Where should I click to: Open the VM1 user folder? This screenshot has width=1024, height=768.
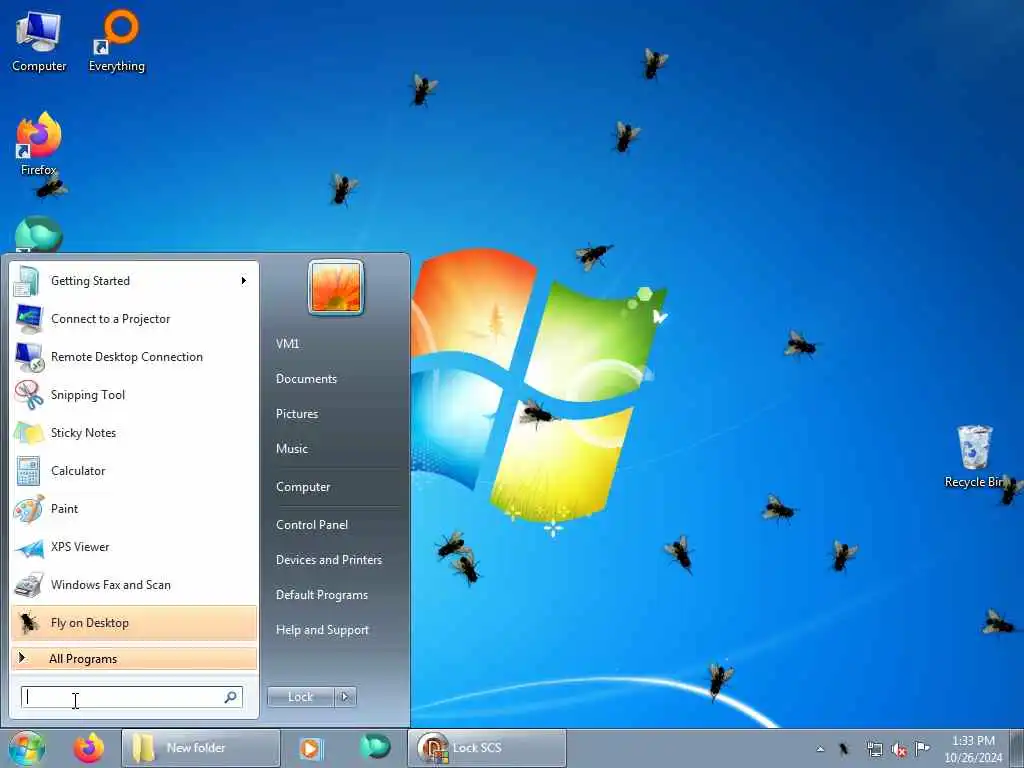[x=287, y=344]
